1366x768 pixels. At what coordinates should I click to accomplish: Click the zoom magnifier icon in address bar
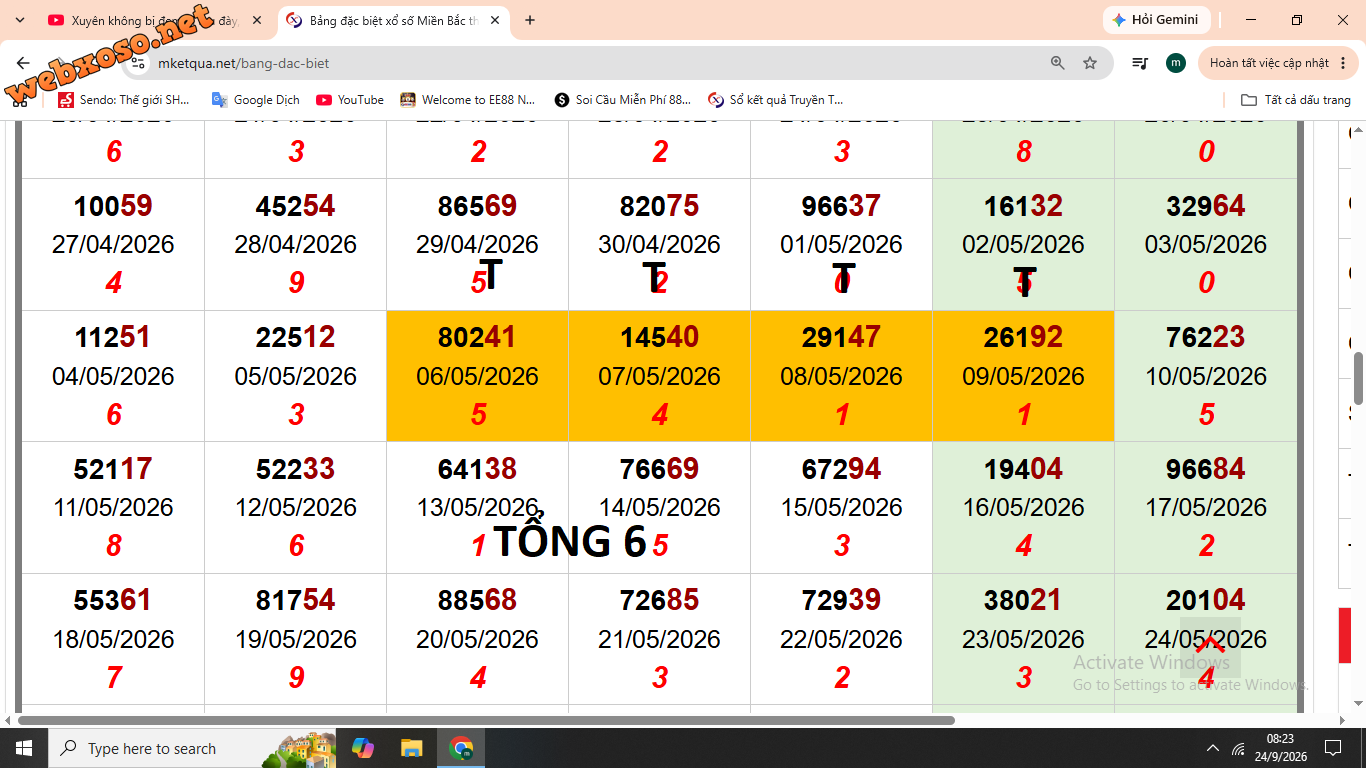[1058, 63]
